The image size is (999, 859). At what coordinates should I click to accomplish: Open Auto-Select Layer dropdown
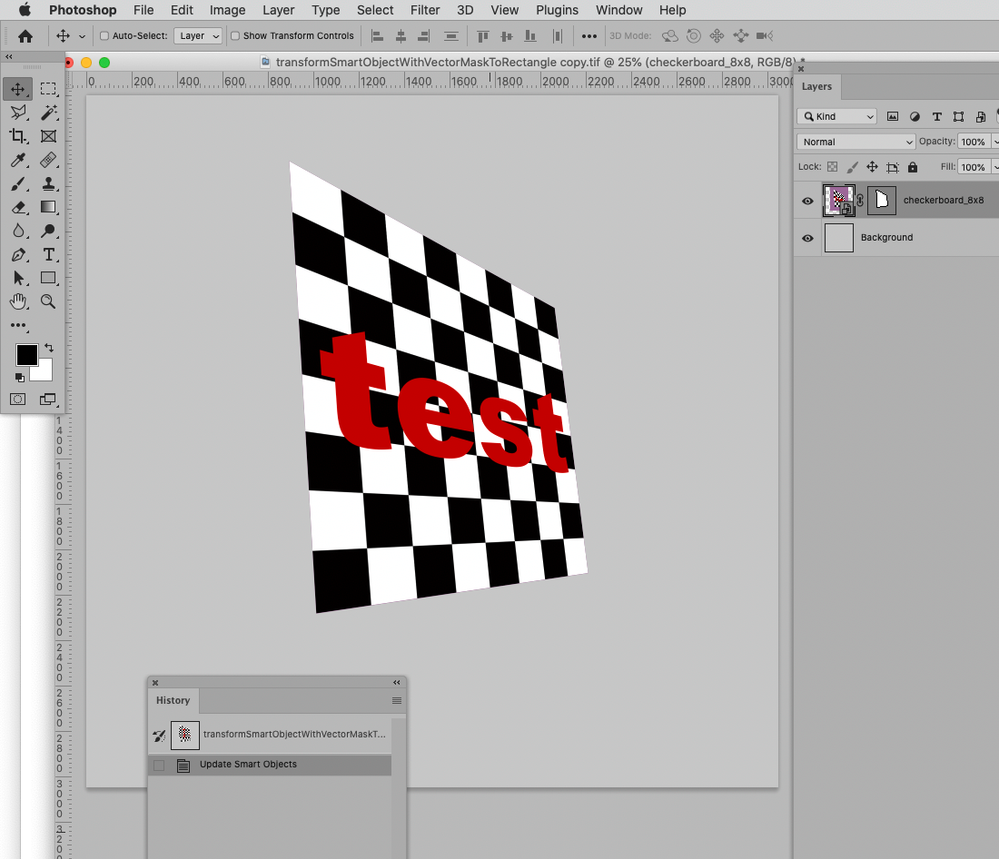[198, 36]
